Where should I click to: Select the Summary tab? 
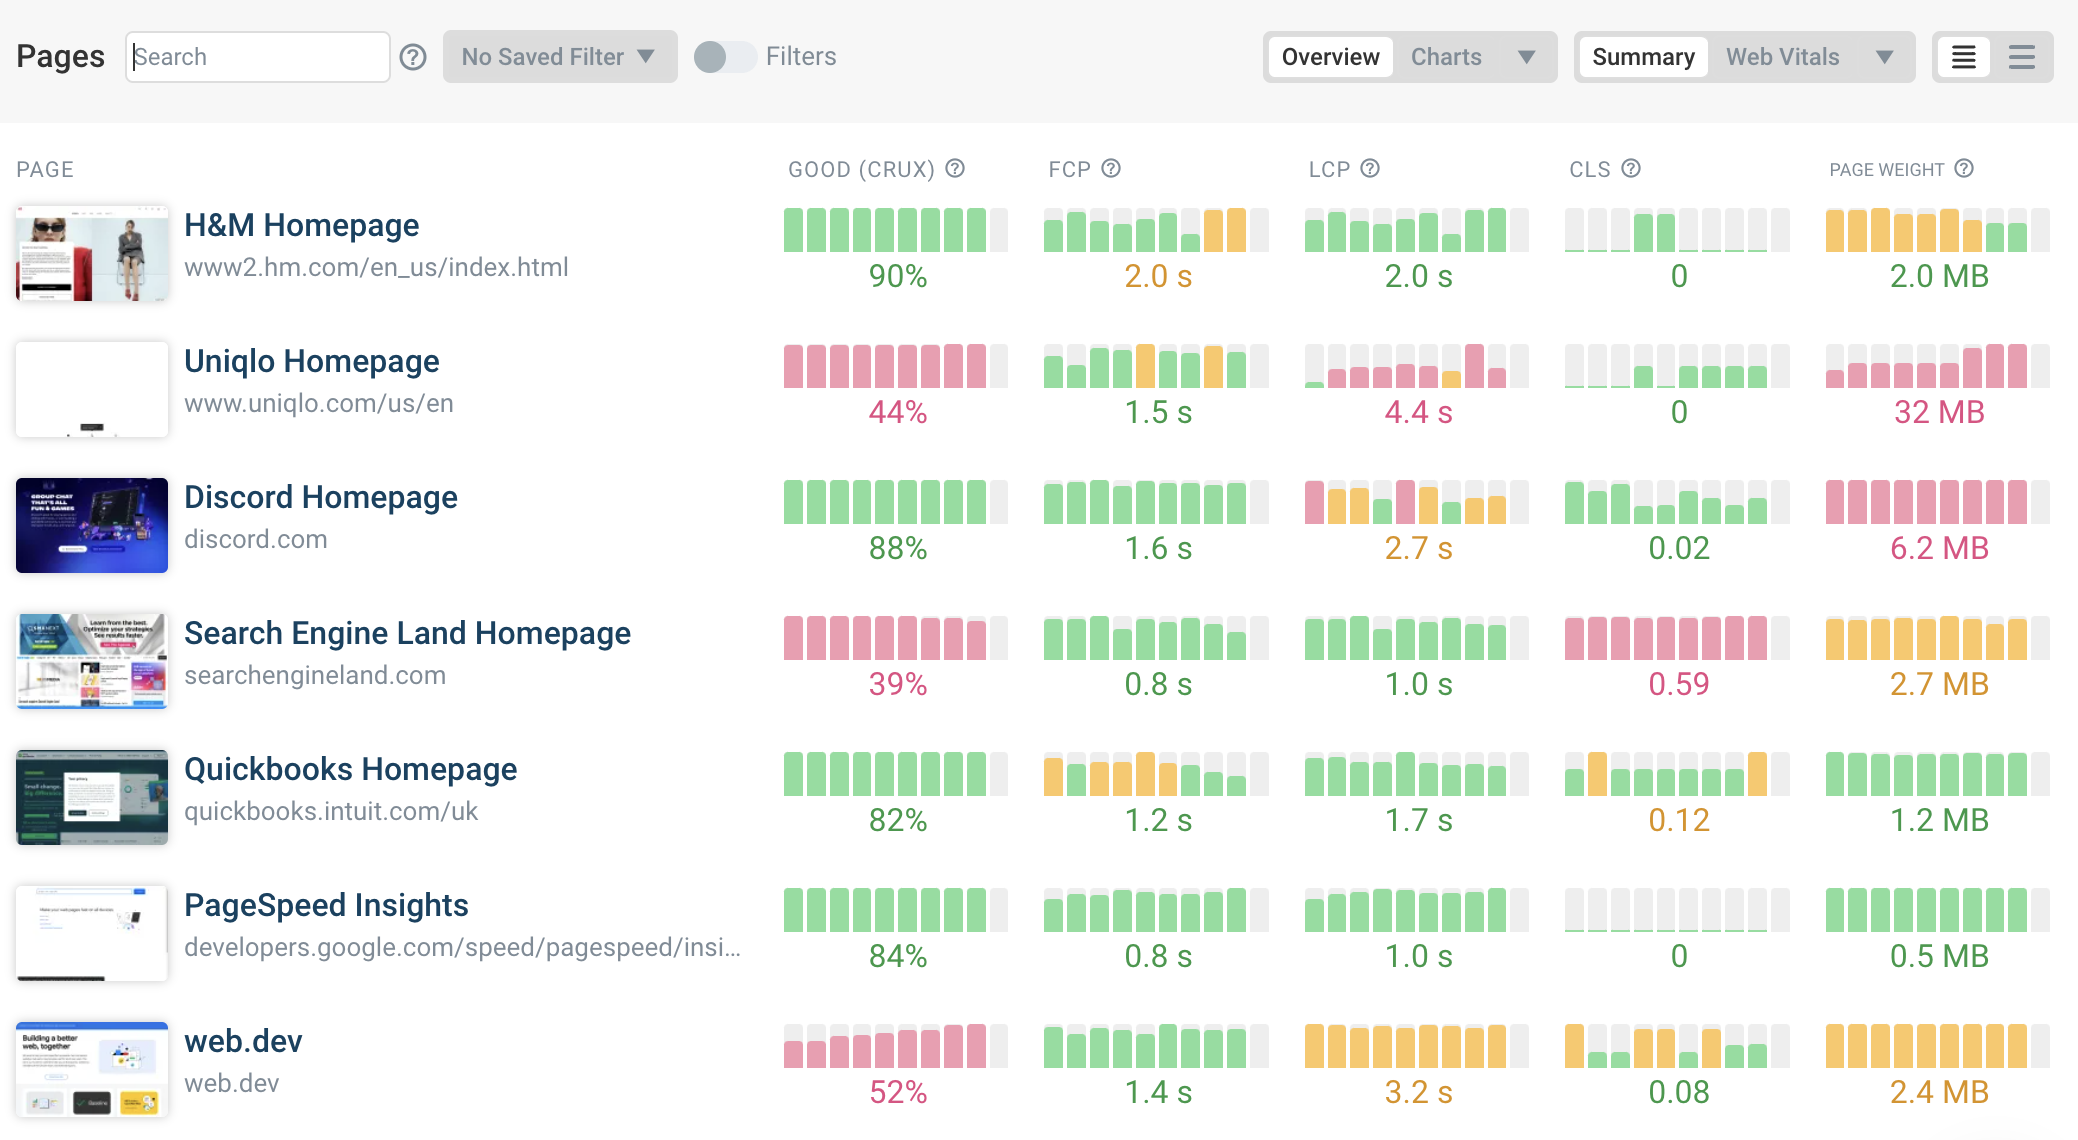click(x=1643, y=57)
